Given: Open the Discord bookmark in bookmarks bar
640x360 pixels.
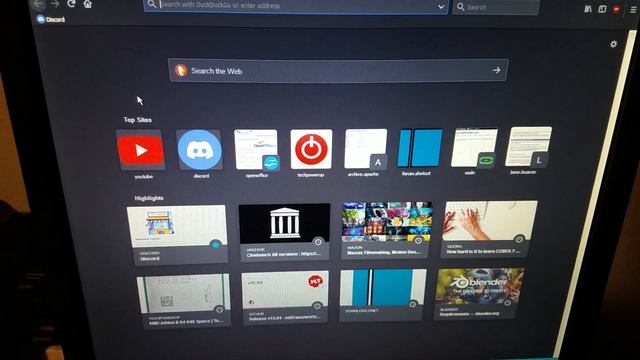Looking at the screenshot, I should (51, 19).
